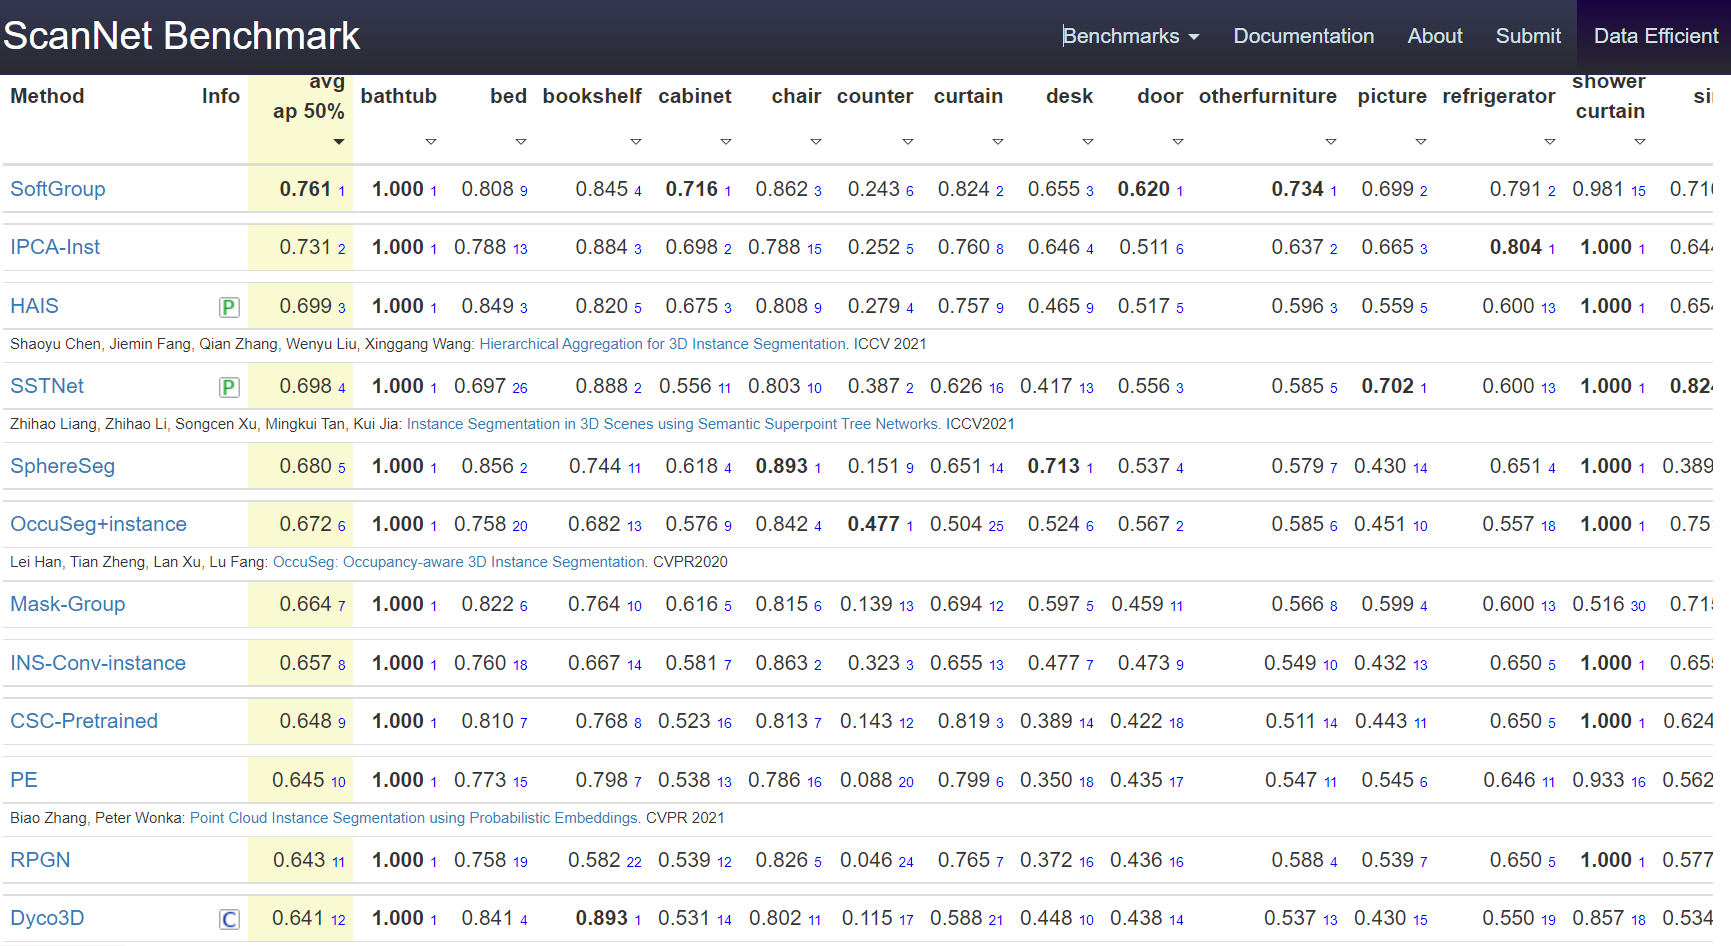Open the Hierarchical Aggregation paper link

tap(662, 343)
